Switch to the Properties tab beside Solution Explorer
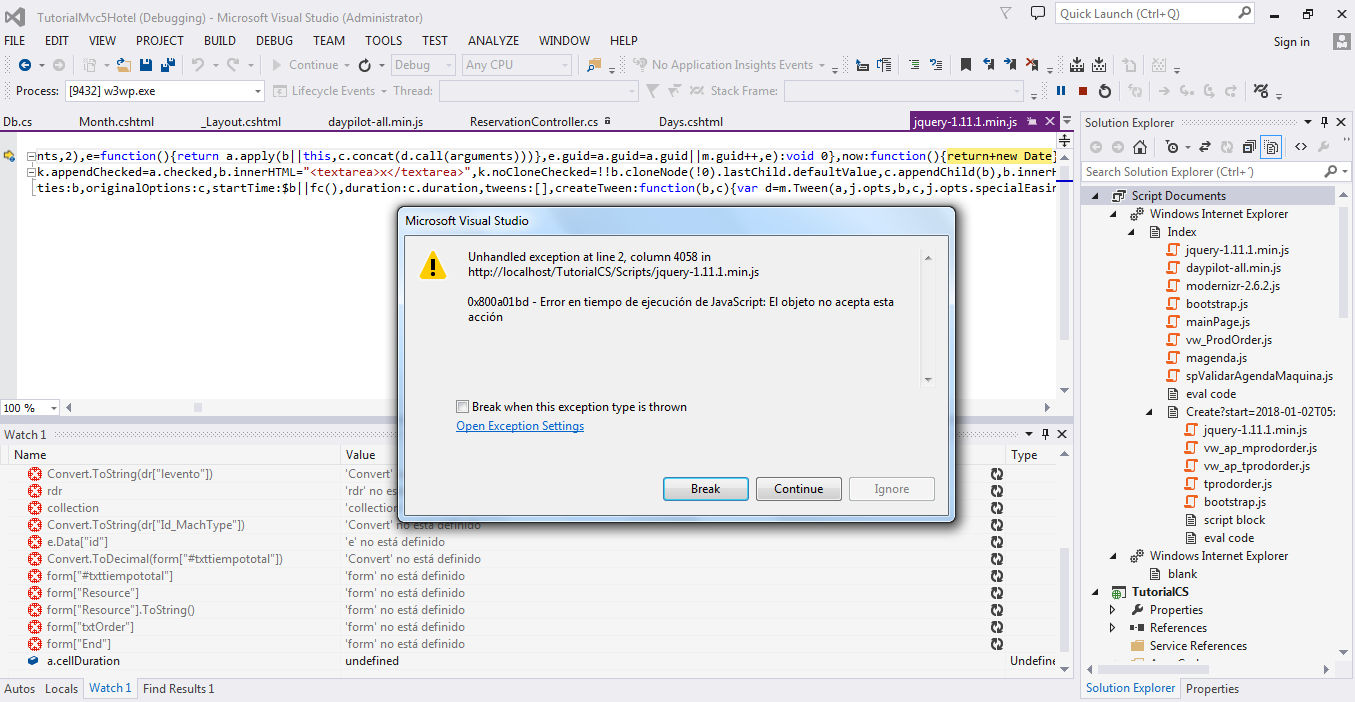Image resolution: width=1355 pixels, height=702 pixels. 1212,689
